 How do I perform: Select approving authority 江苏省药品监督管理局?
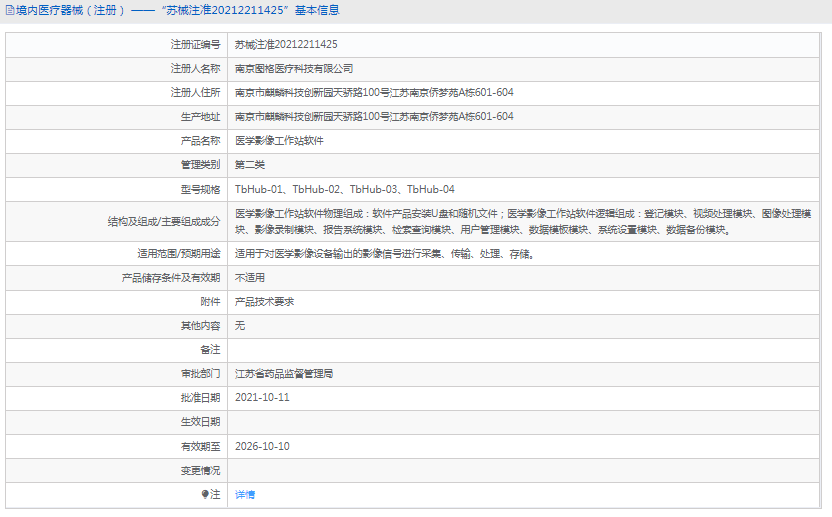tap(284, 374)
